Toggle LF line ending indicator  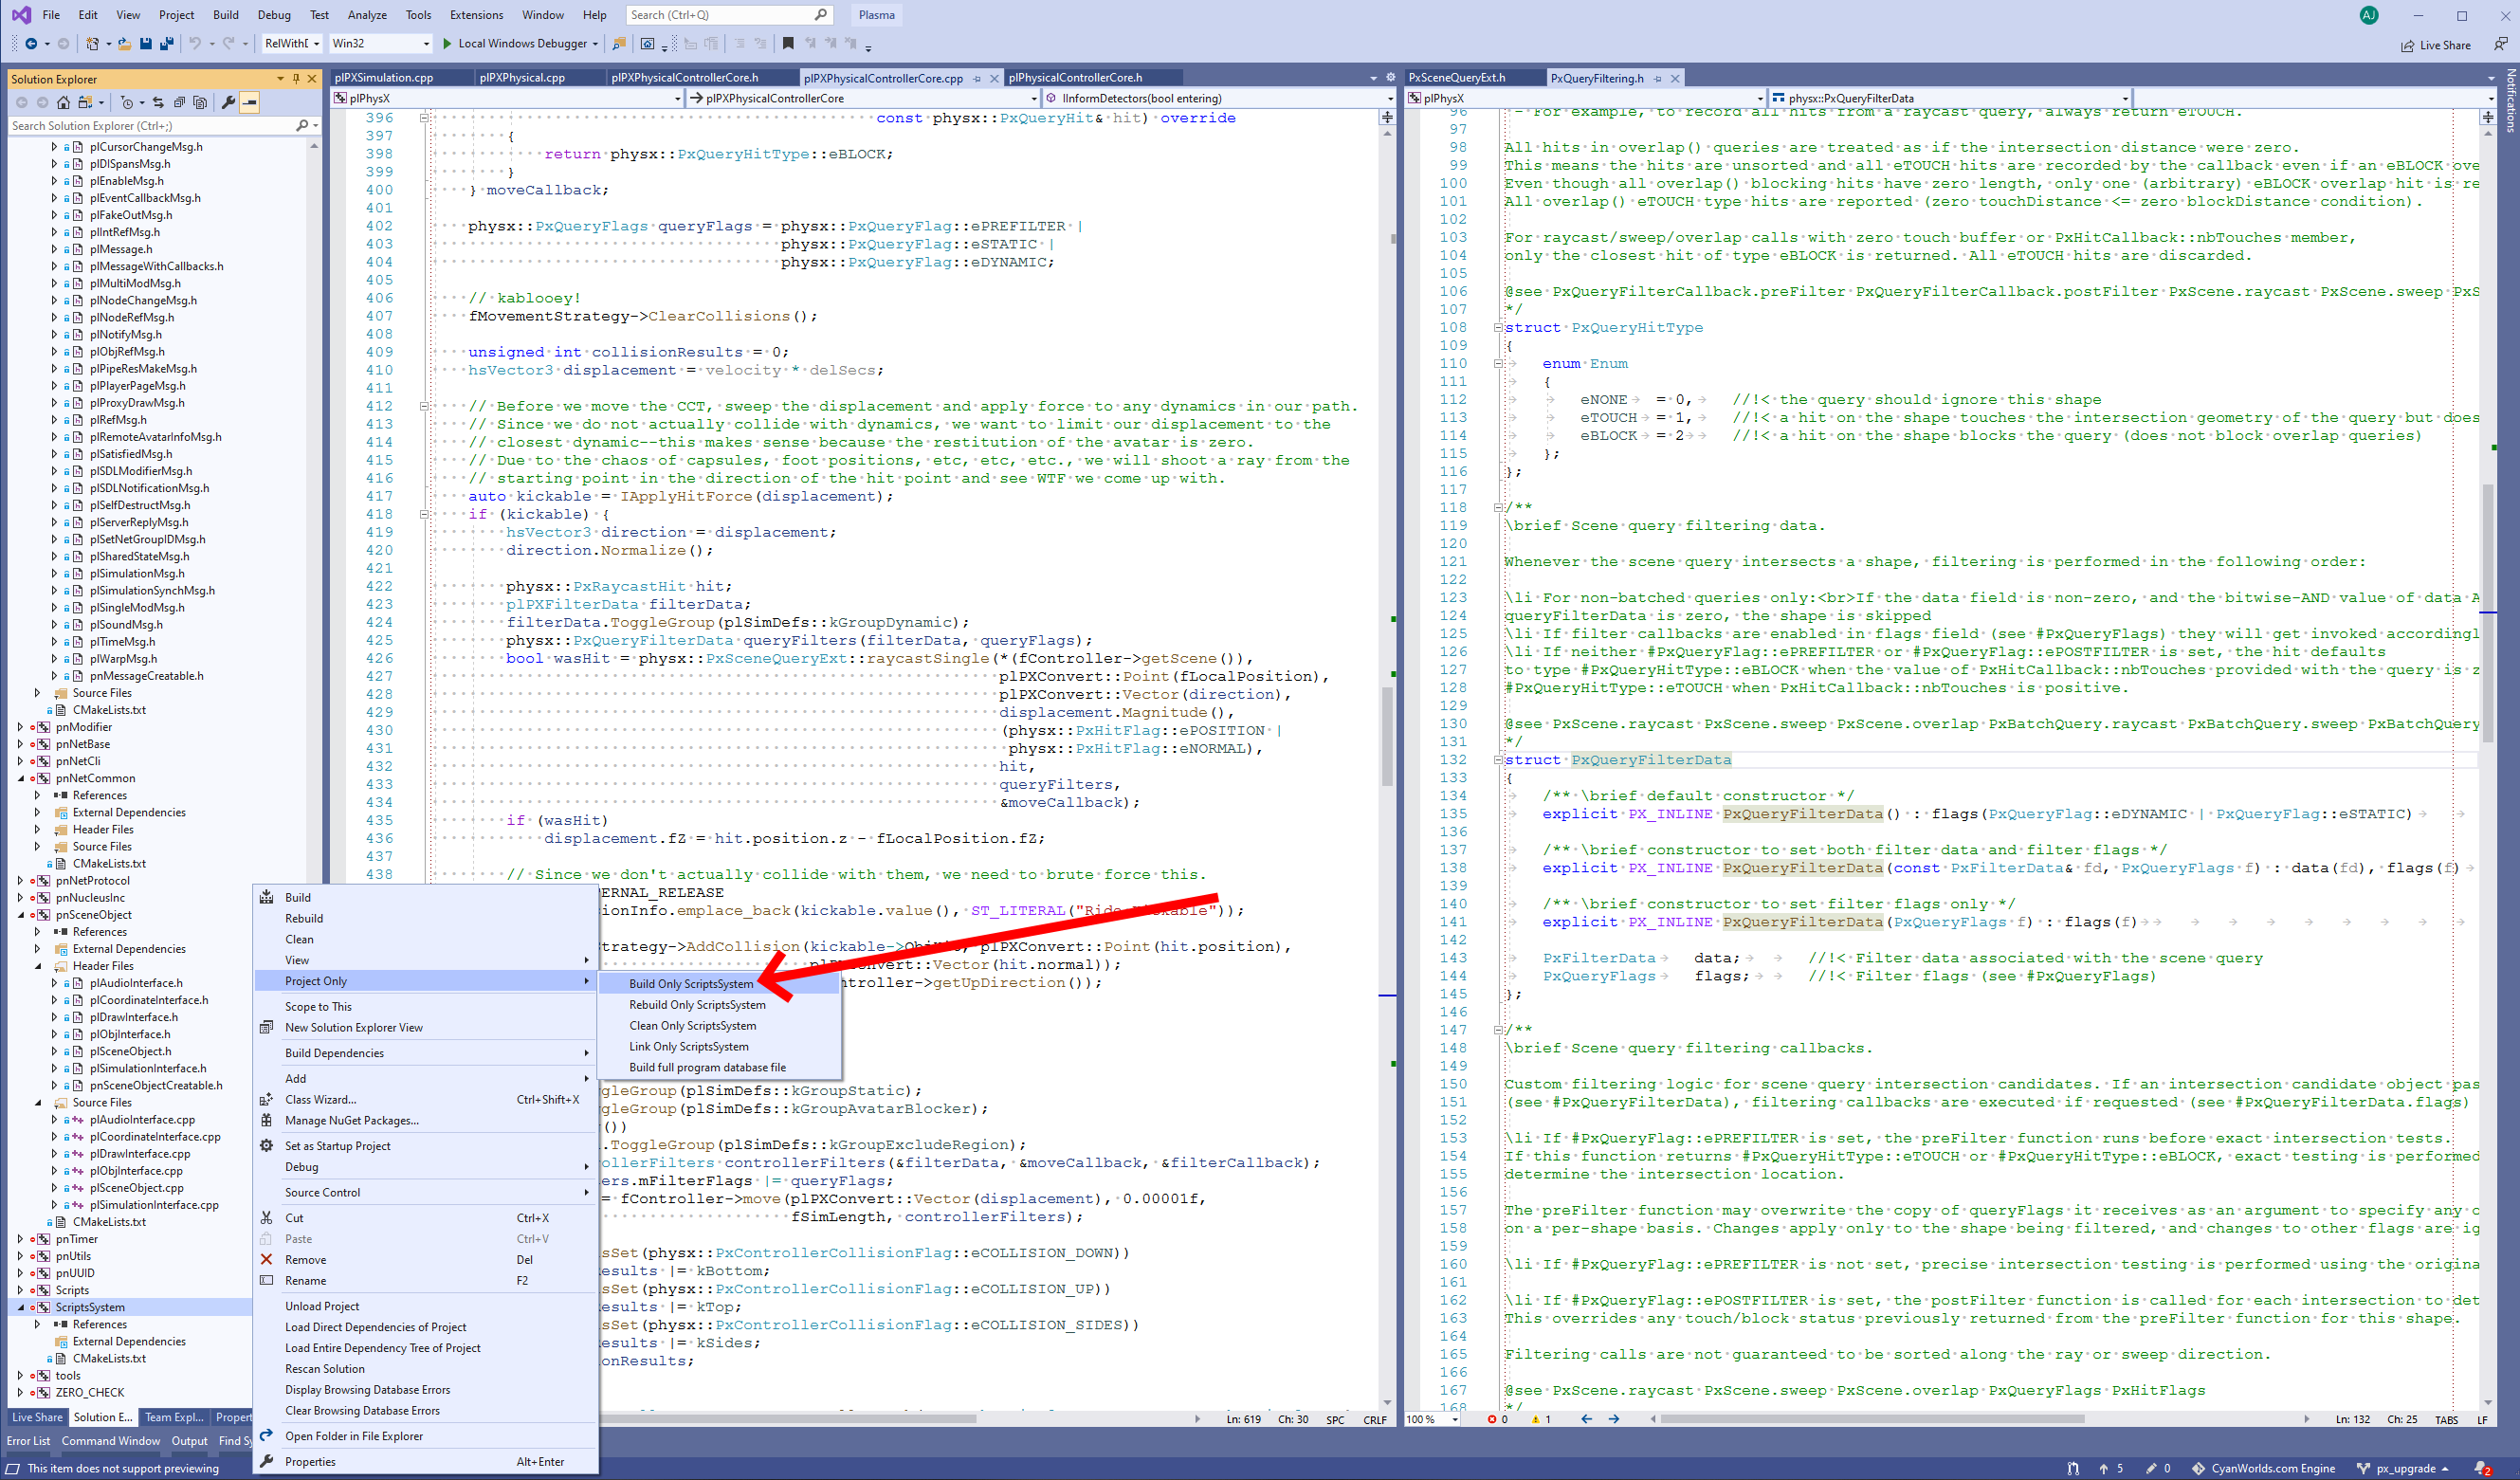[x=2481, y=1419]
